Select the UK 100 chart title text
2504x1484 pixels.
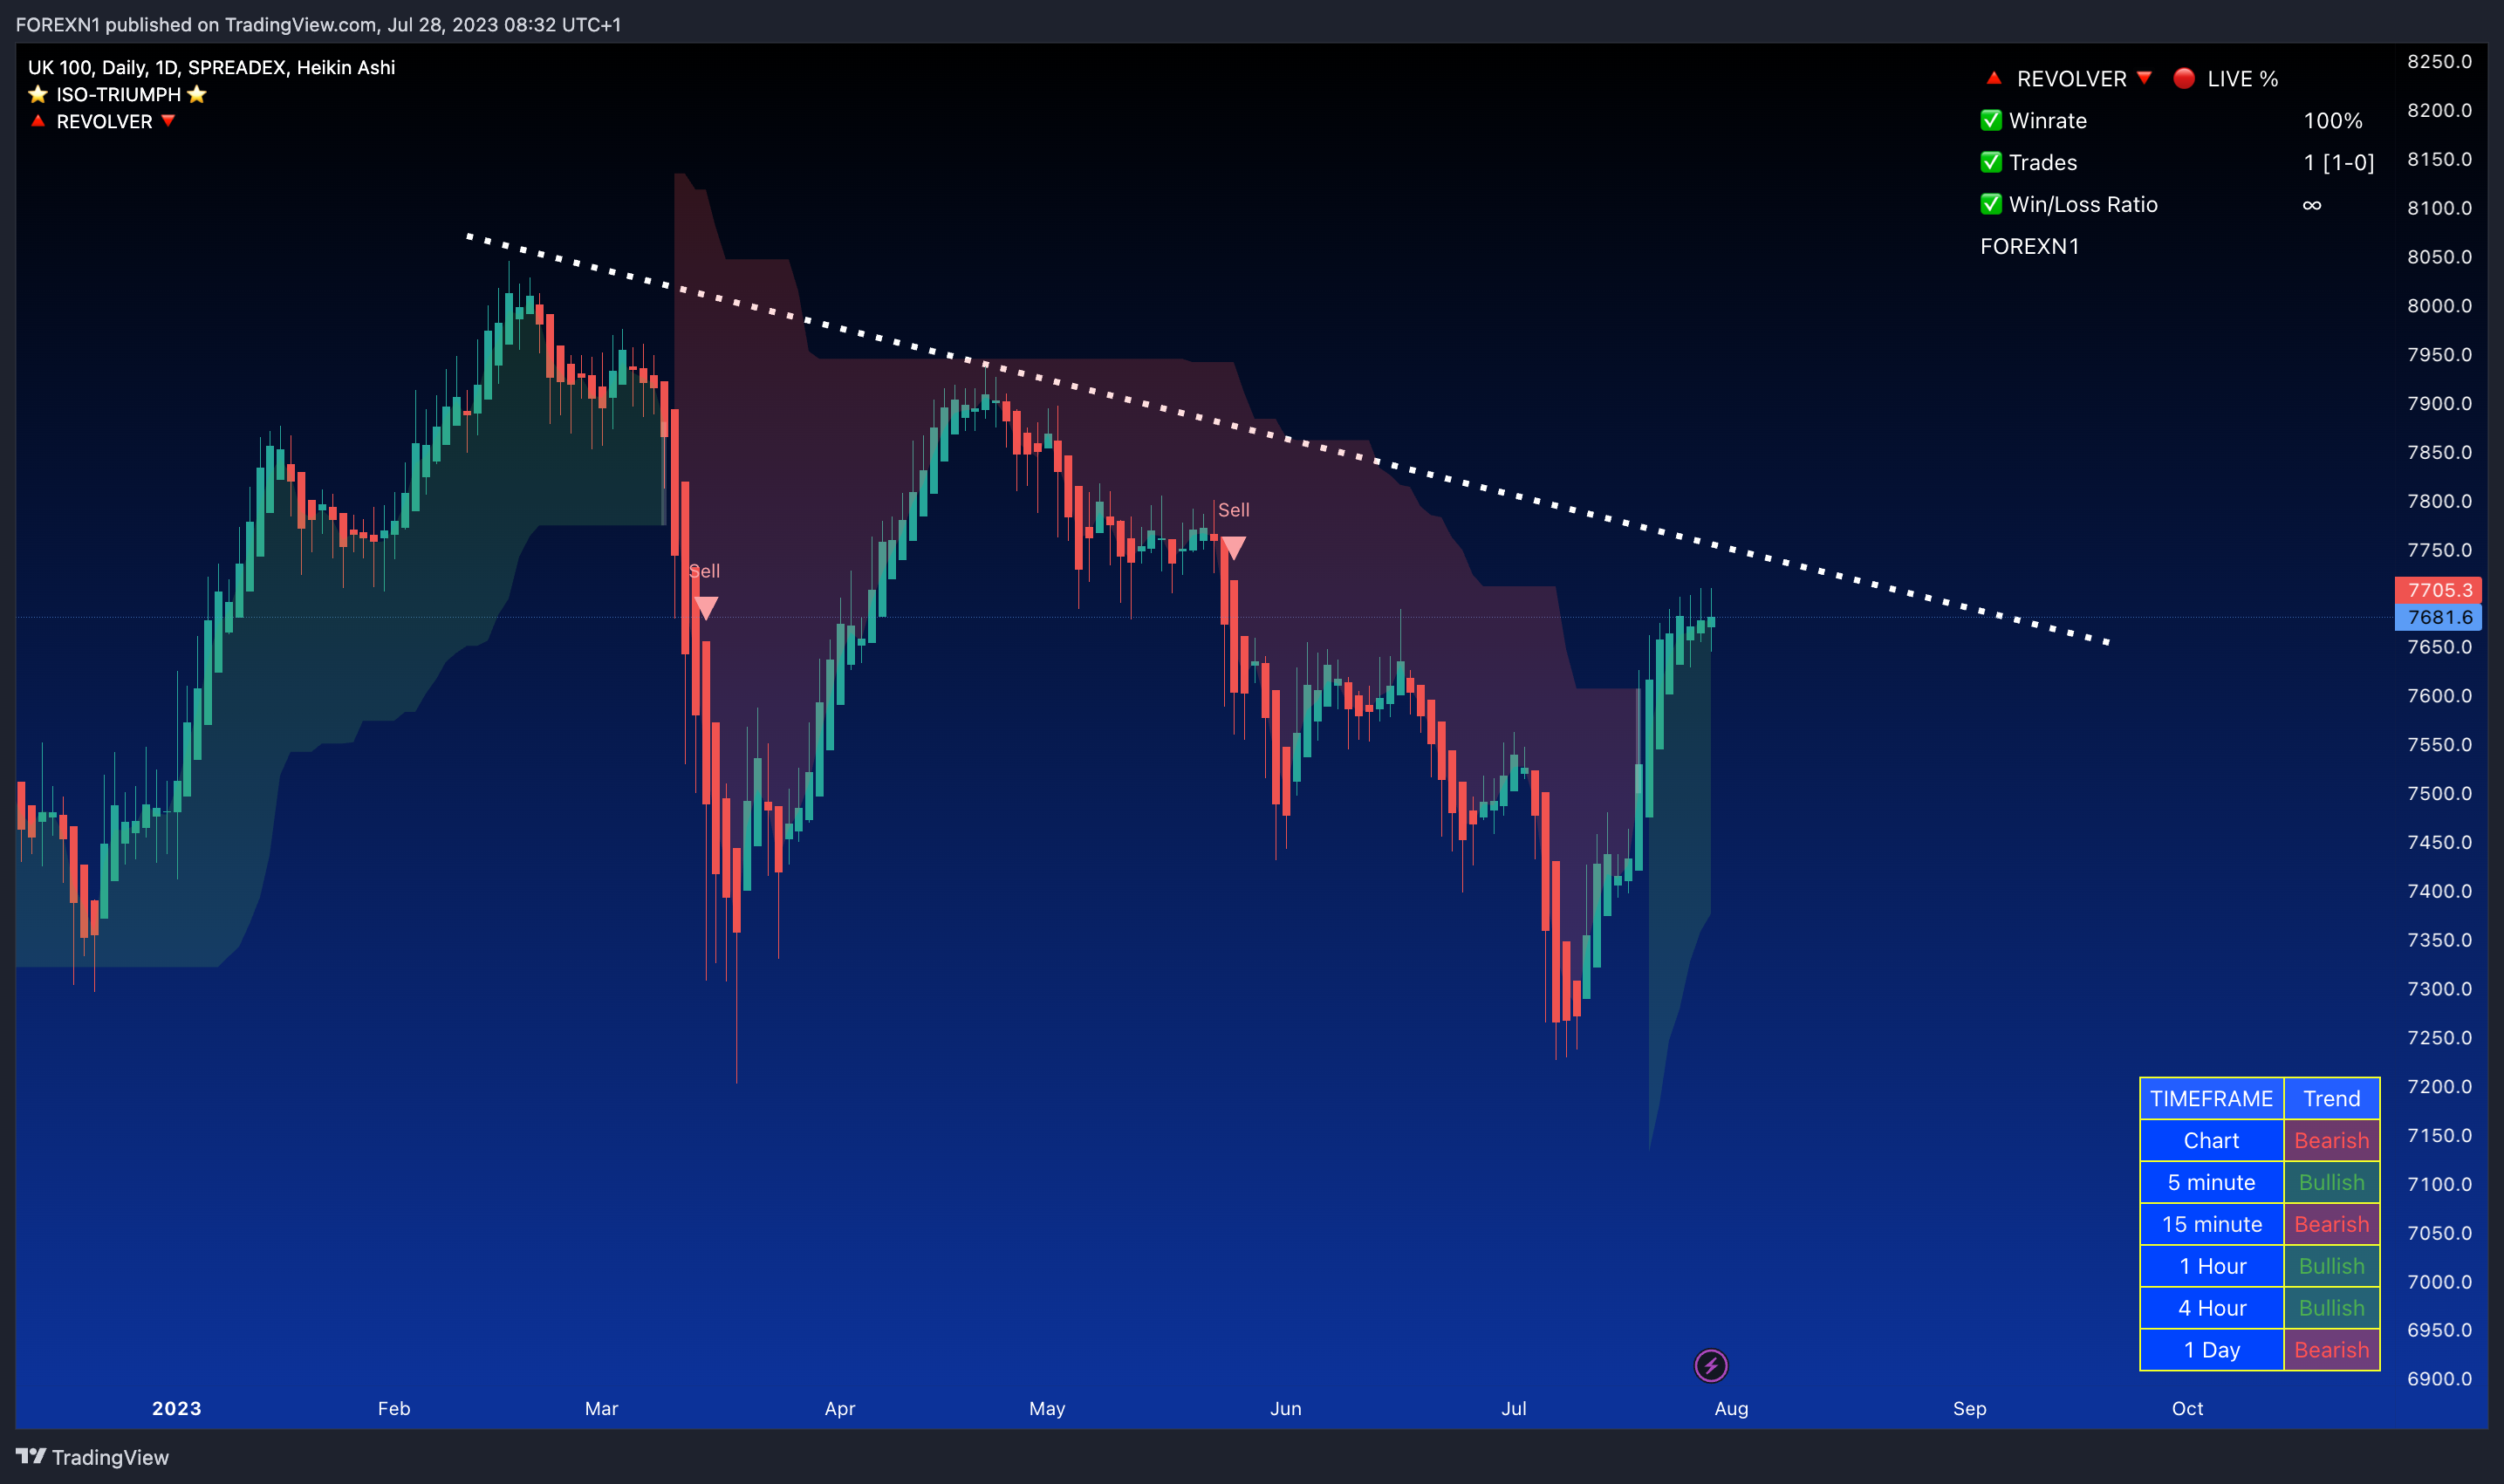[x=211, y=67]
